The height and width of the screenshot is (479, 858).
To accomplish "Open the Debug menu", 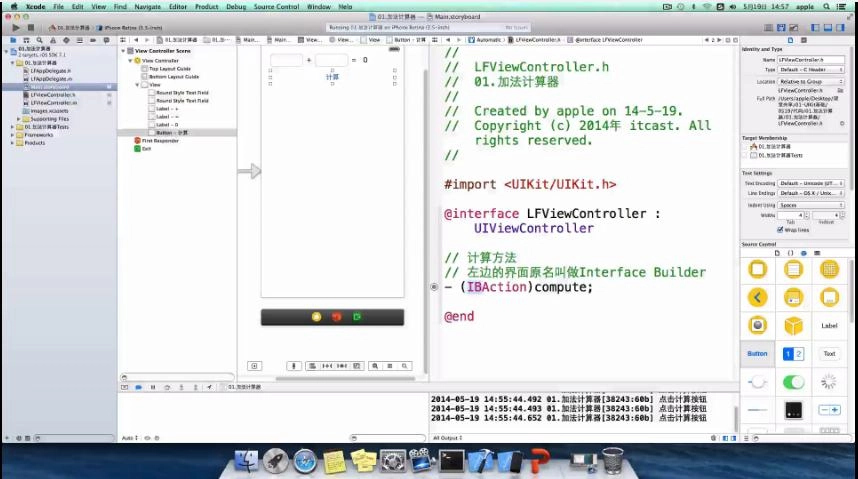I will (x=236, y=7).
